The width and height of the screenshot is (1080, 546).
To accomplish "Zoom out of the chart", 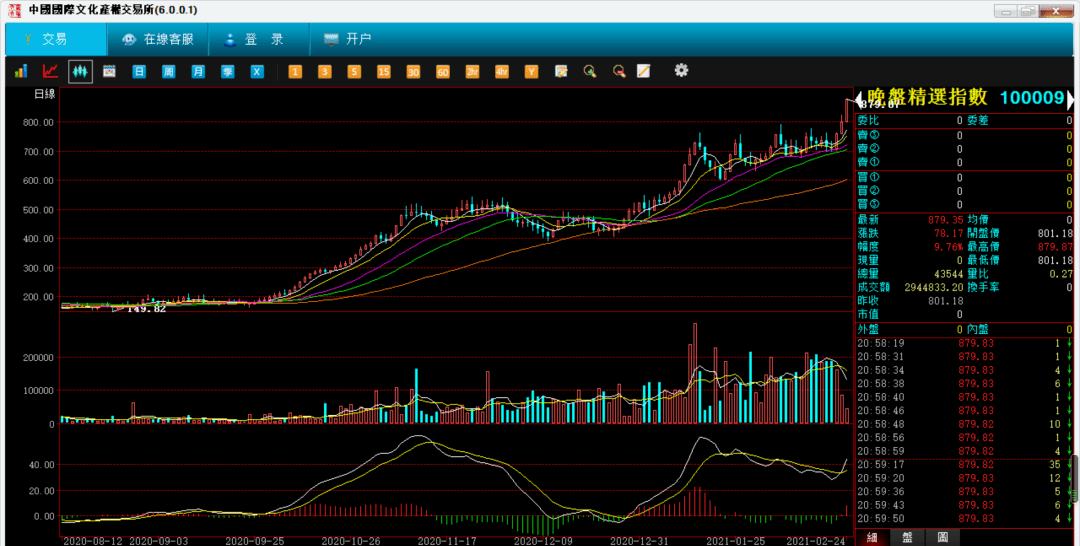I will (x=619, y=71).
